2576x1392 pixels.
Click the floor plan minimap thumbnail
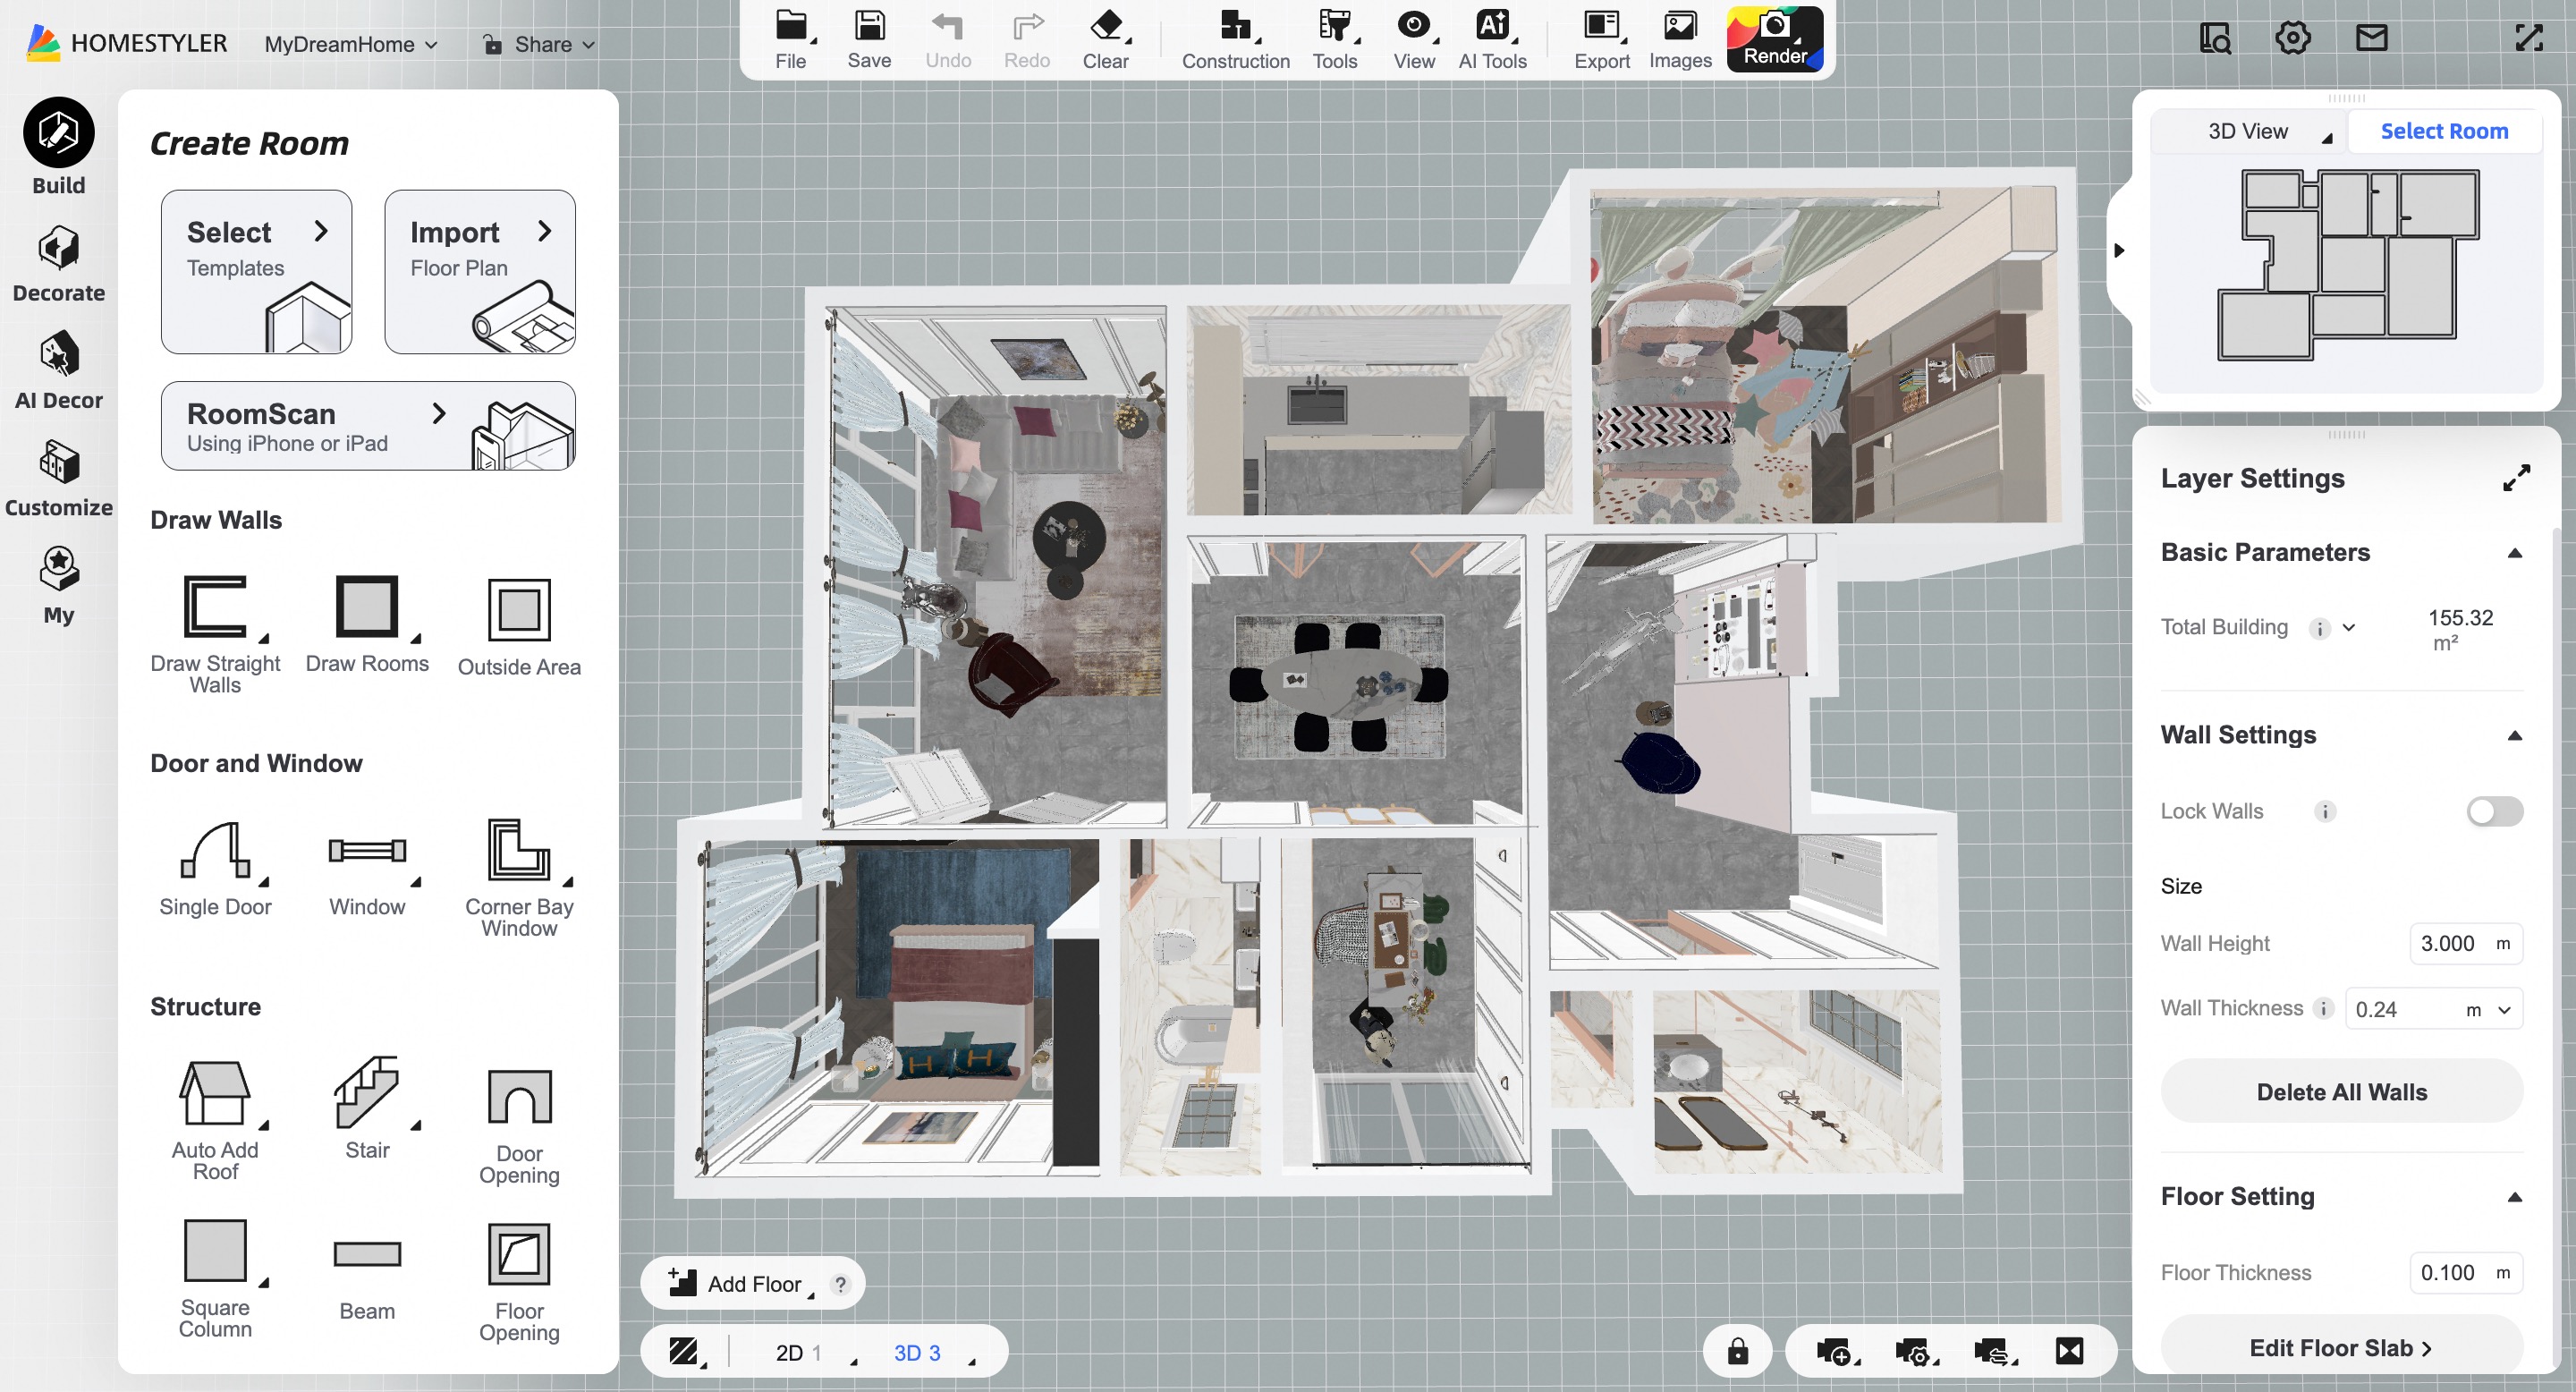pos(2347,265)
